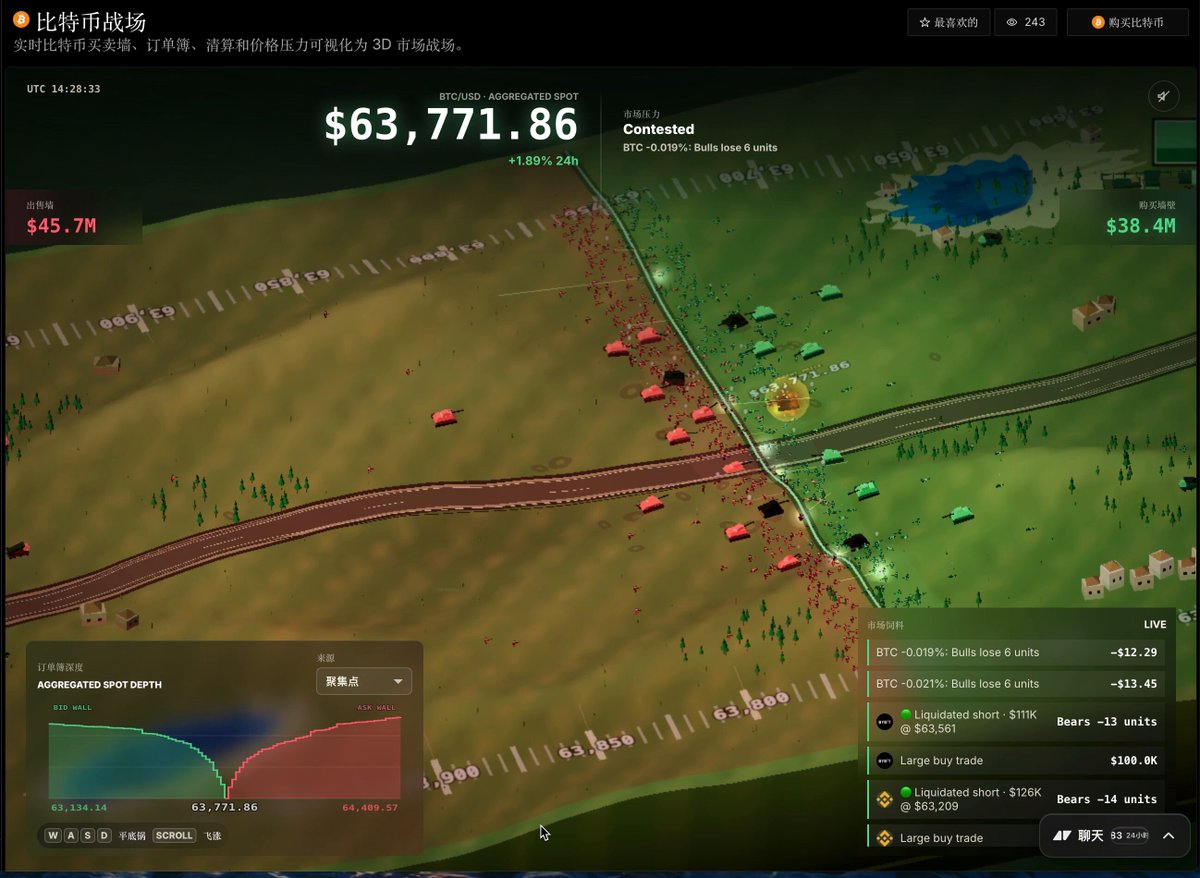
Task: Click the "-$13.45" feed value
Action: [1133, 684]
